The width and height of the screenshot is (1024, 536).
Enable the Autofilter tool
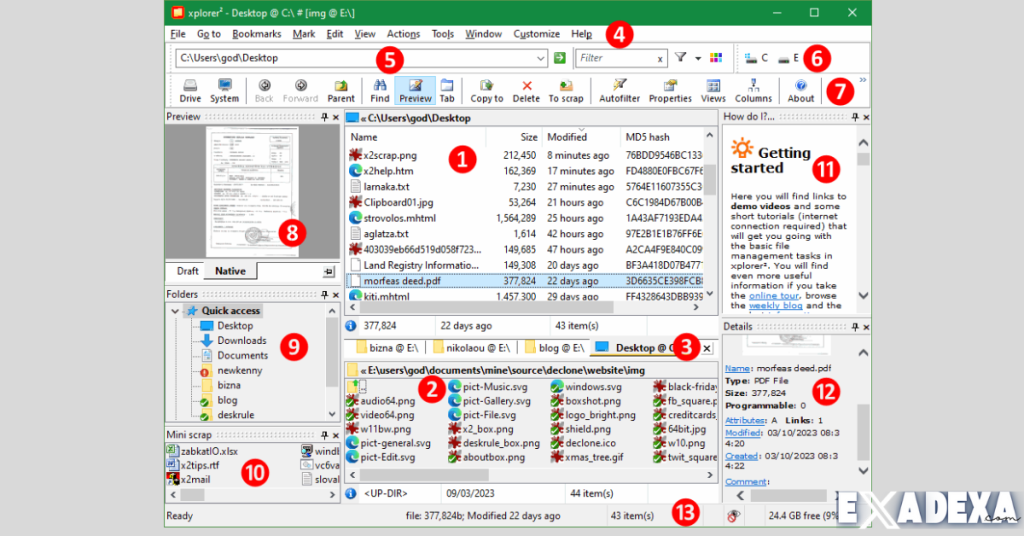click(x=619, y=91)
